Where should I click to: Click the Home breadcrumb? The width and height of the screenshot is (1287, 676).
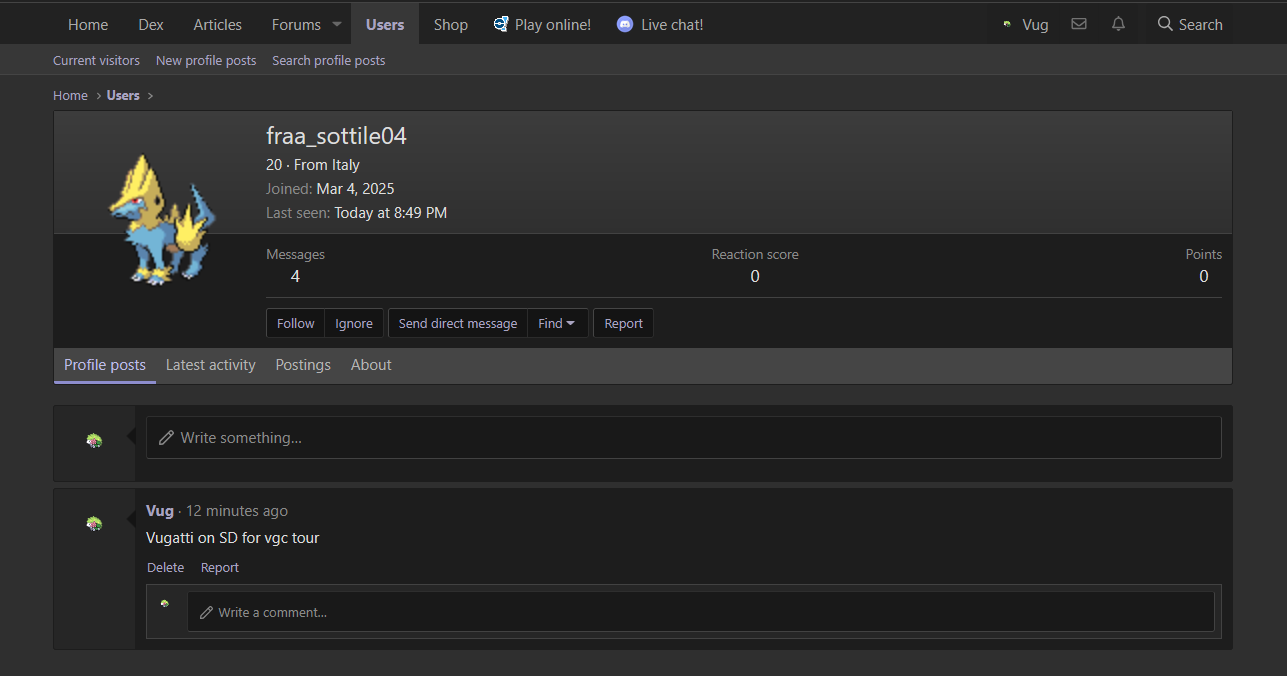[x=70, y=95]
